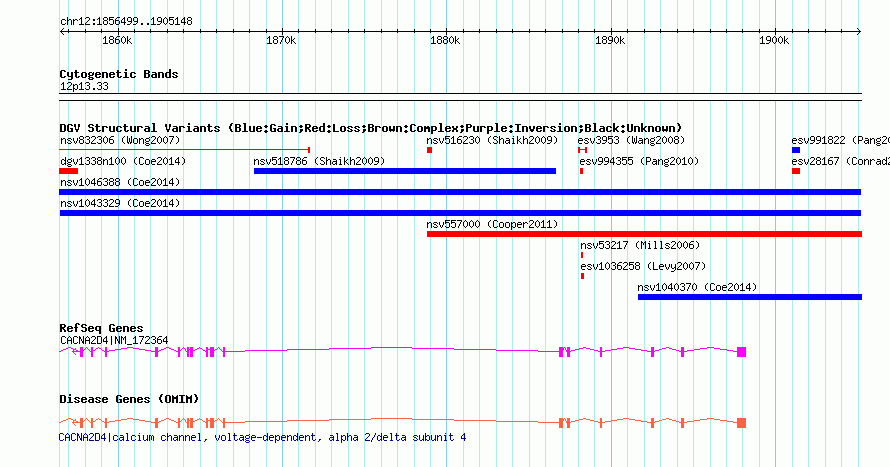Select the blue nsv1043329 full-width gain bar
Screen dimensions: 890x467
(x=460, y=213)
